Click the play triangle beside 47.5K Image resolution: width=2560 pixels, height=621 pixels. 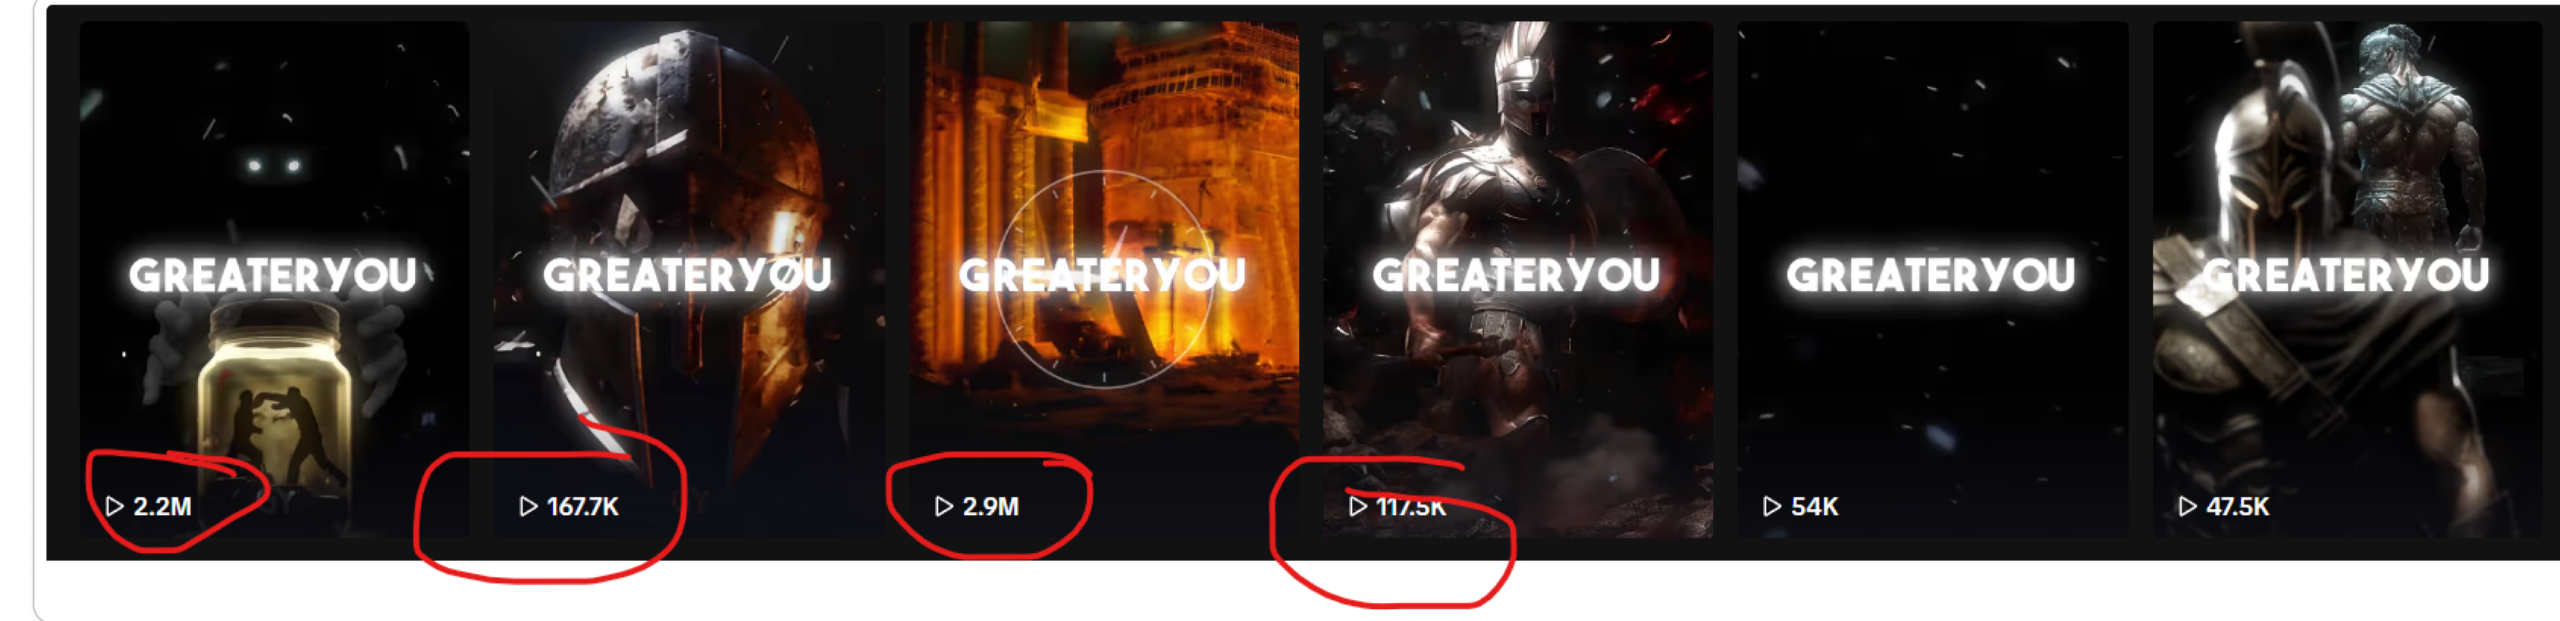pos(2187,506)
